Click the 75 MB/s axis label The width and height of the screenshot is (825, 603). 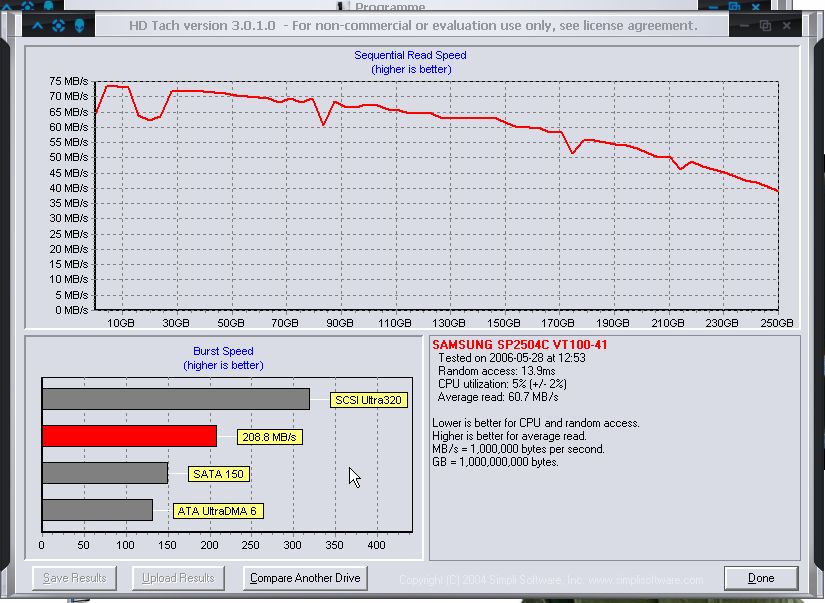click(x=69, y=81)
